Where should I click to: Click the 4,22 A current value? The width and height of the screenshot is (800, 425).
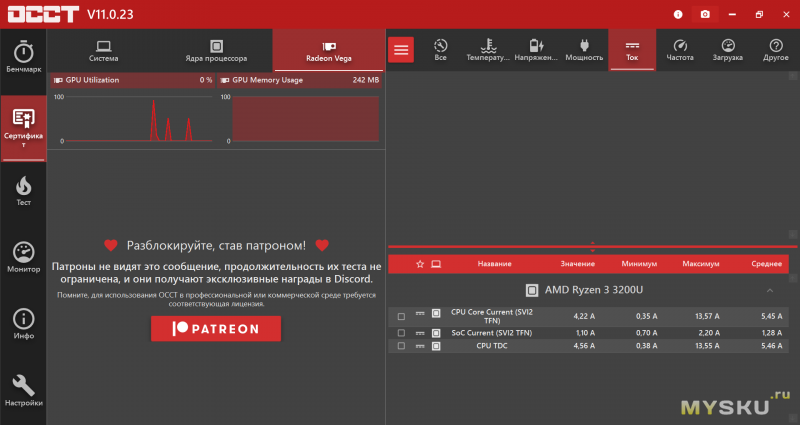[x=584, y=316]
